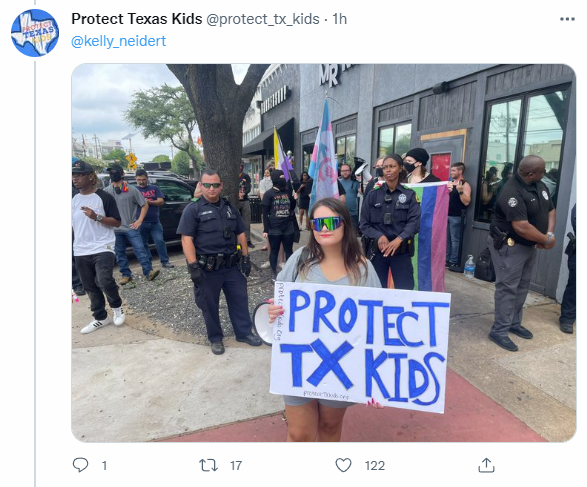The image size is (587, 487).
Task: Click the retweet arrows icon
Action: coord(208,465)
